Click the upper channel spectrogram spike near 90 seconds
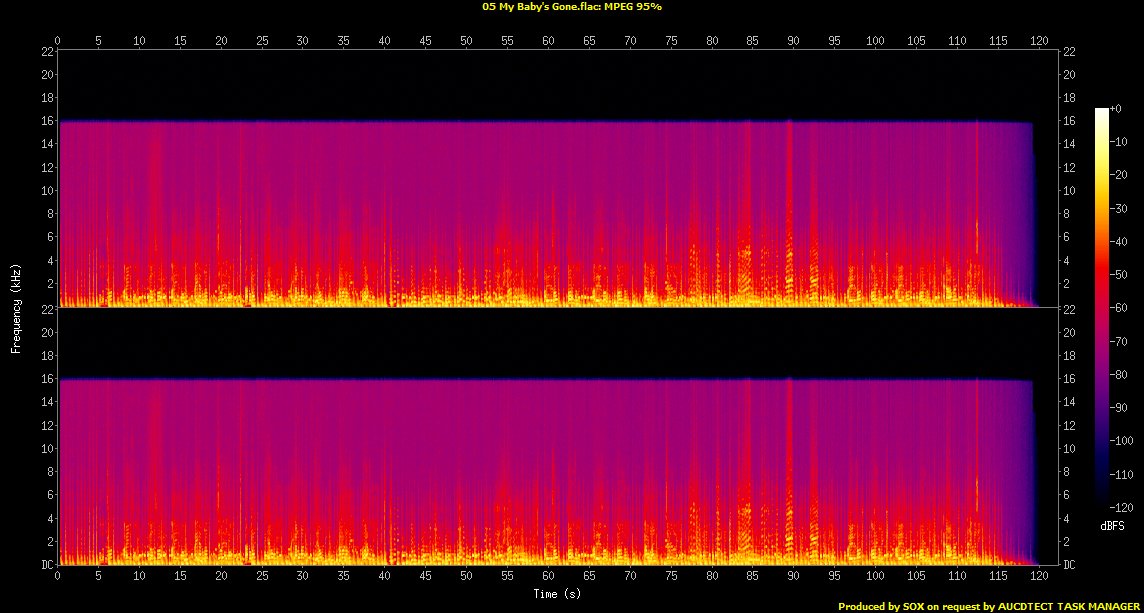The height and width of the screenshot is (613, 1144). tap(790, 200)
